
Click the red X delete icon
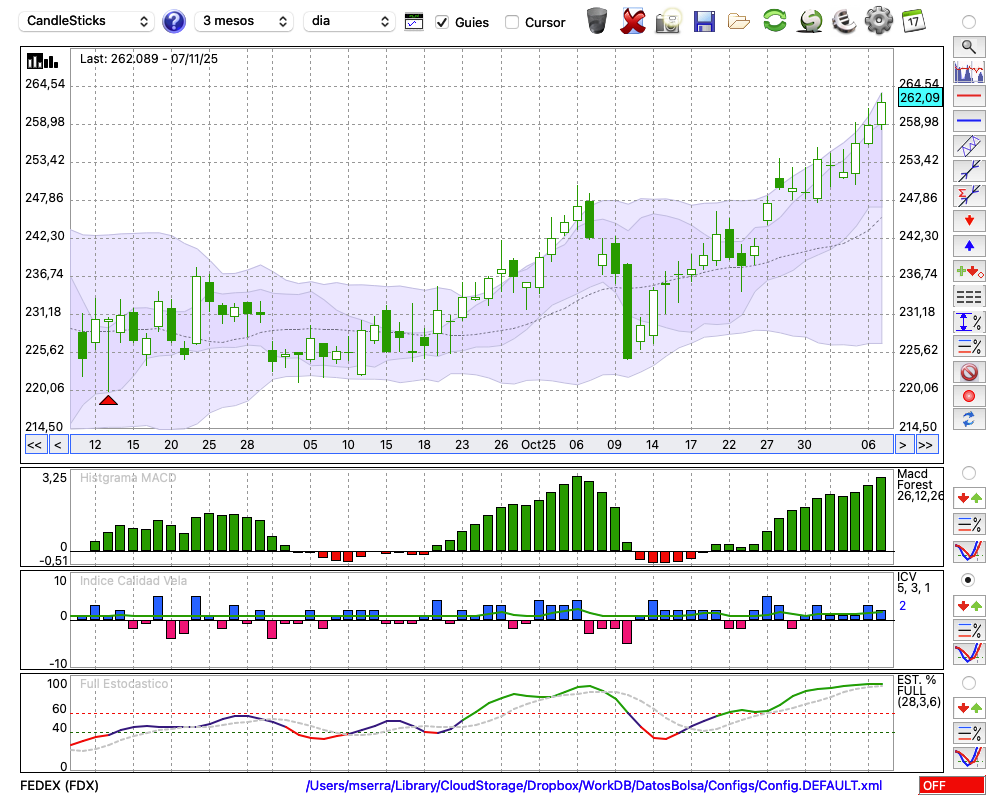[x=633, y=21]
